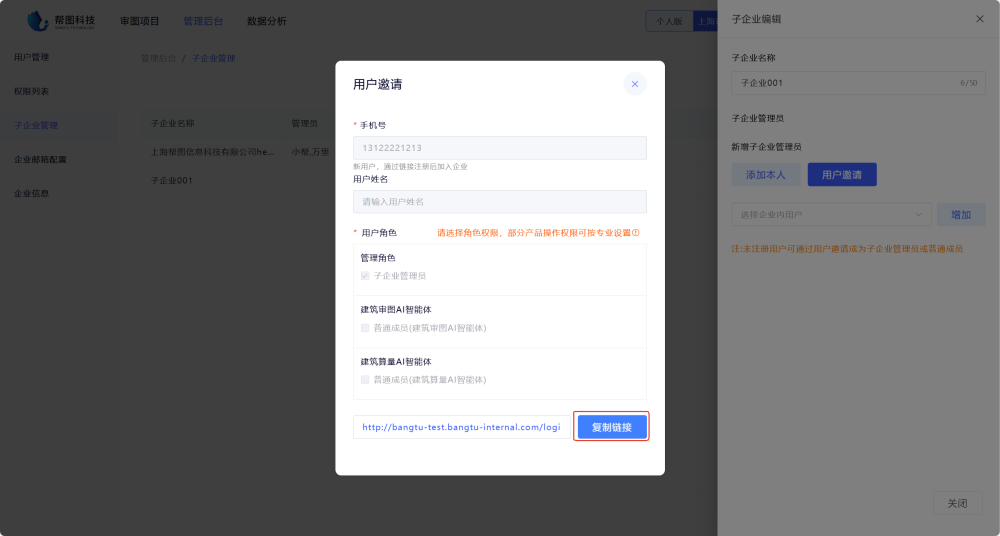Click the 用户姓名 input field

pyautogui.click(x=499, y=202)
